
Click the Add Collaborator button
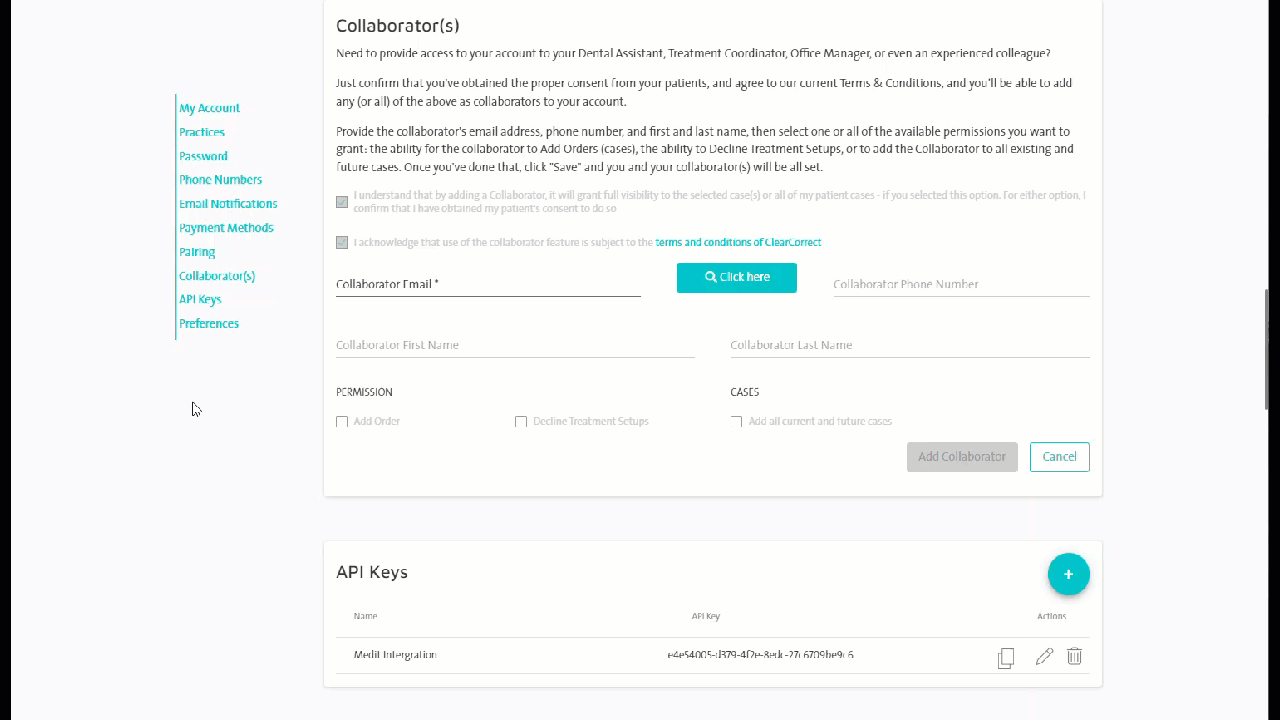[962, 457]
